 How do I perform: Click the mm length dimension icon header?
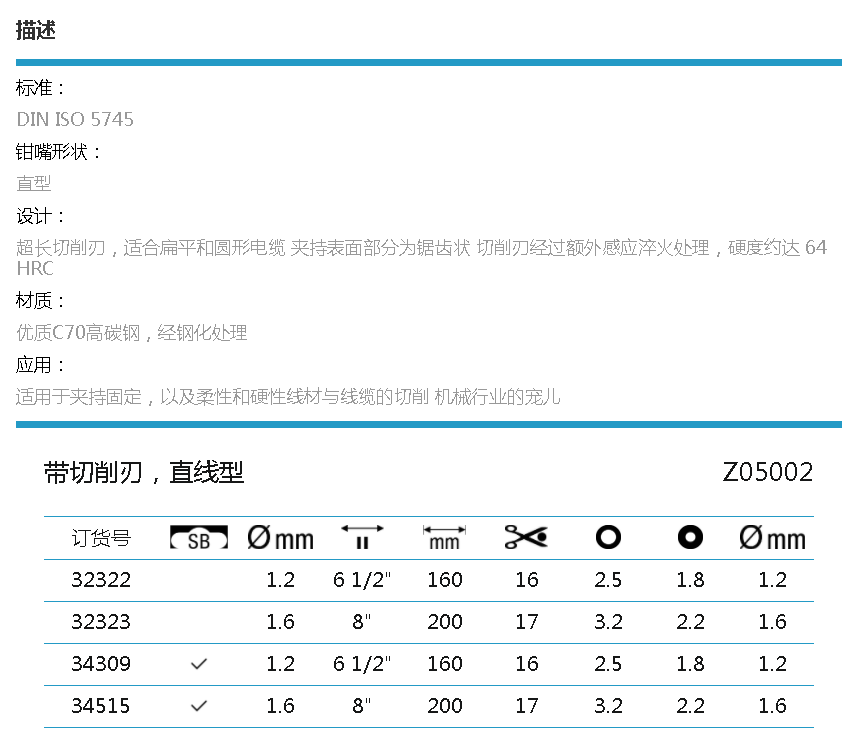tap(444, 538)
